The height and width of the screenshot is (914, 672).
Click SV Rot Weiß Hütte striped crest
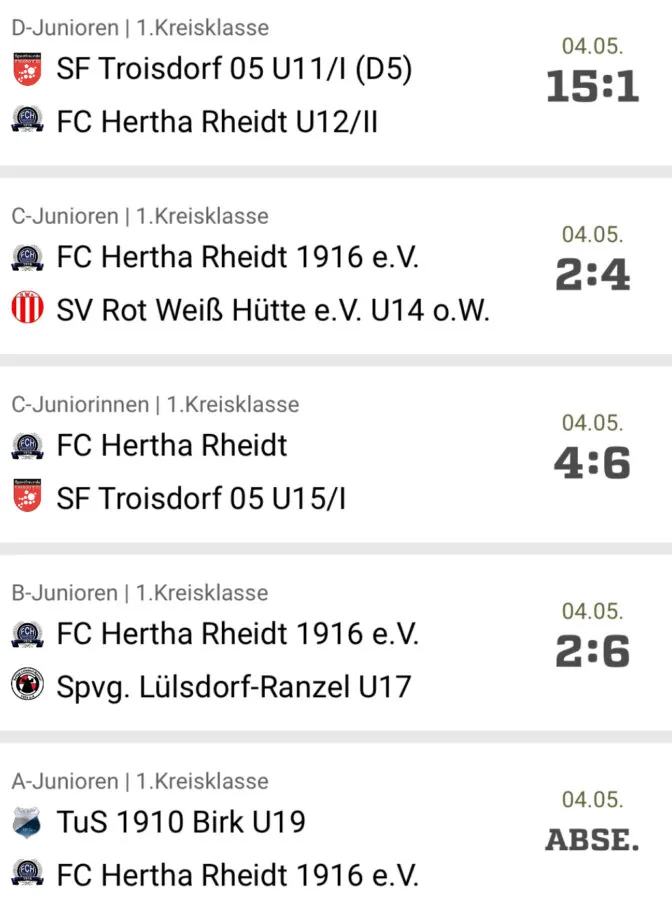click(27, 307)
